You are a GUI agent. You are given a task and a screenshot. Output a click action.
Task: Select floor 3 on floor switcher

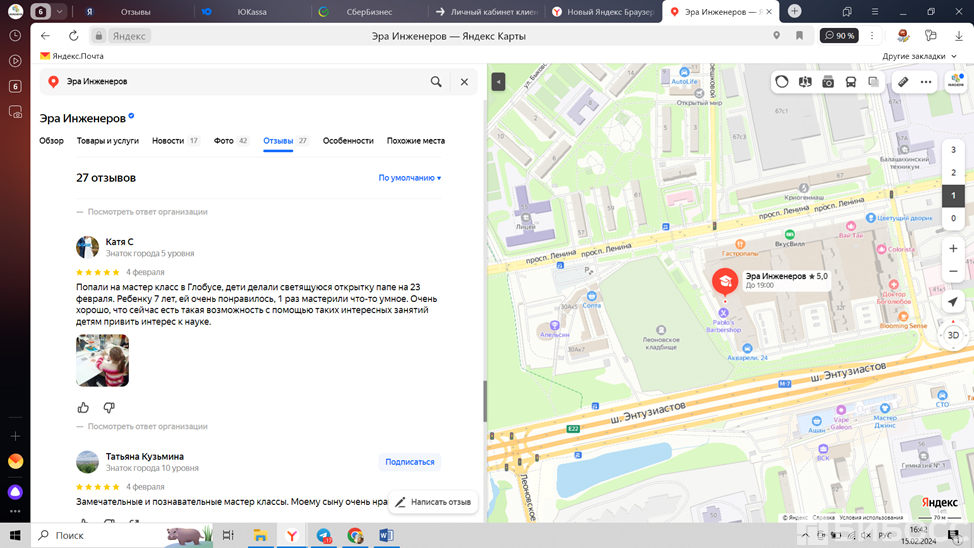(x=953, y=150)
